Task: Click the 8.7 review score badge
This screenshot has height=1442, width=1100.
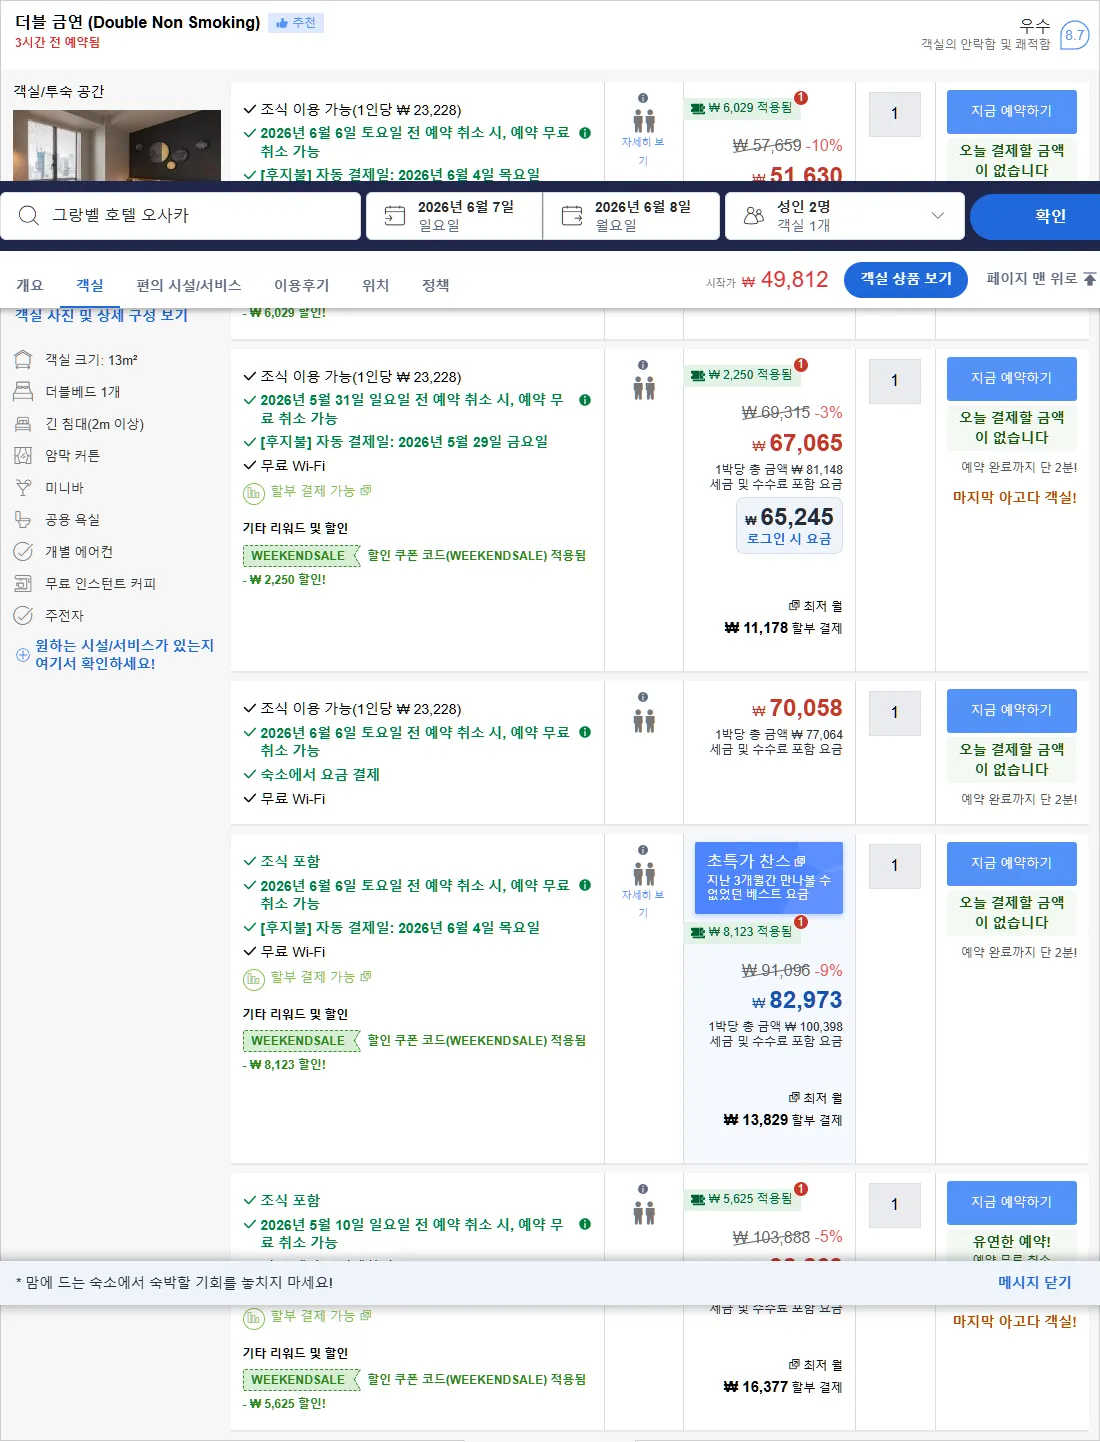Action: point(1074,35)
